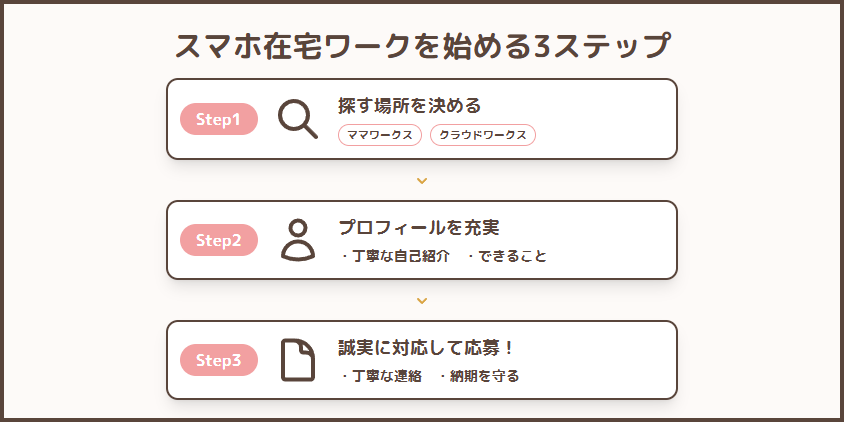Click the bullet できること
Viewport: 844px width, 422px height.
click(512, 256)
